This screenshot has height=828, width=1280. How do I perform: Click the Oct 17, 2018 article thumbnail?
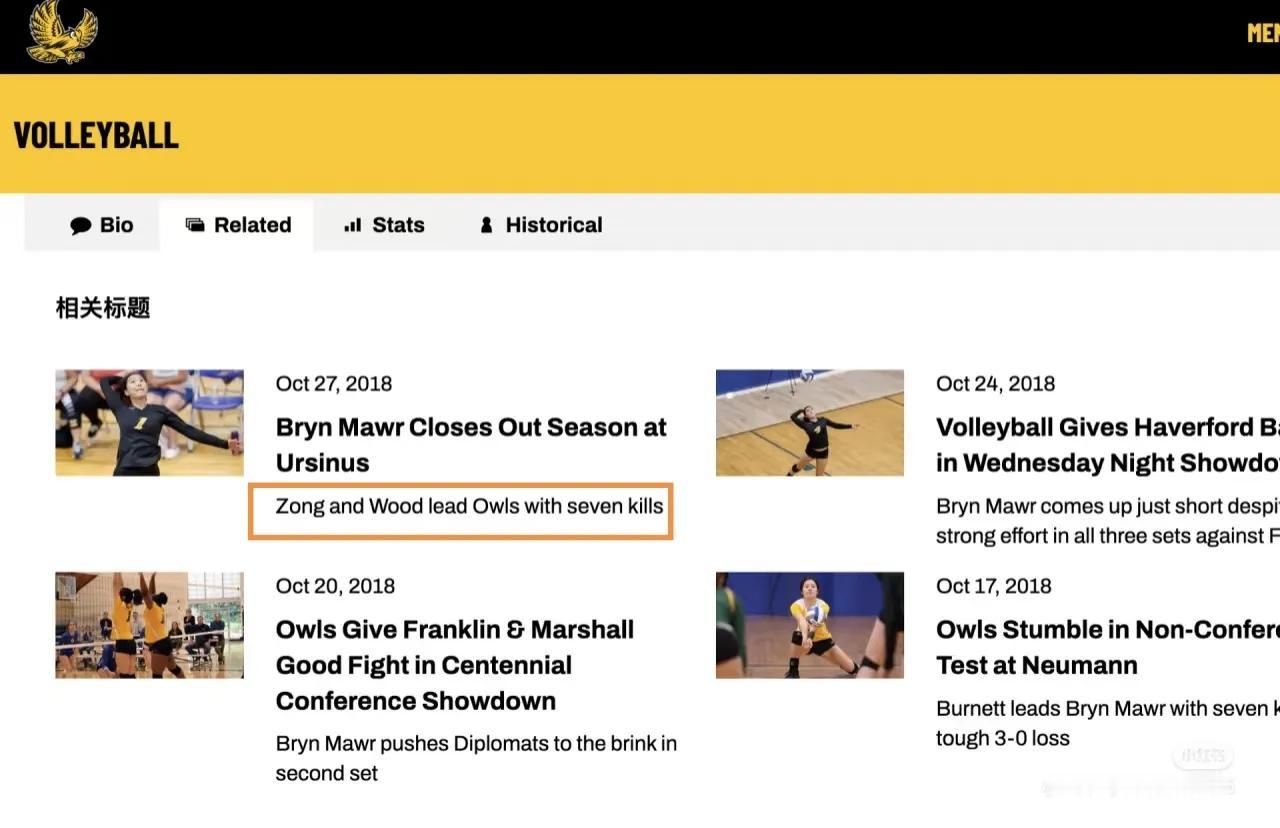(810, 625)
